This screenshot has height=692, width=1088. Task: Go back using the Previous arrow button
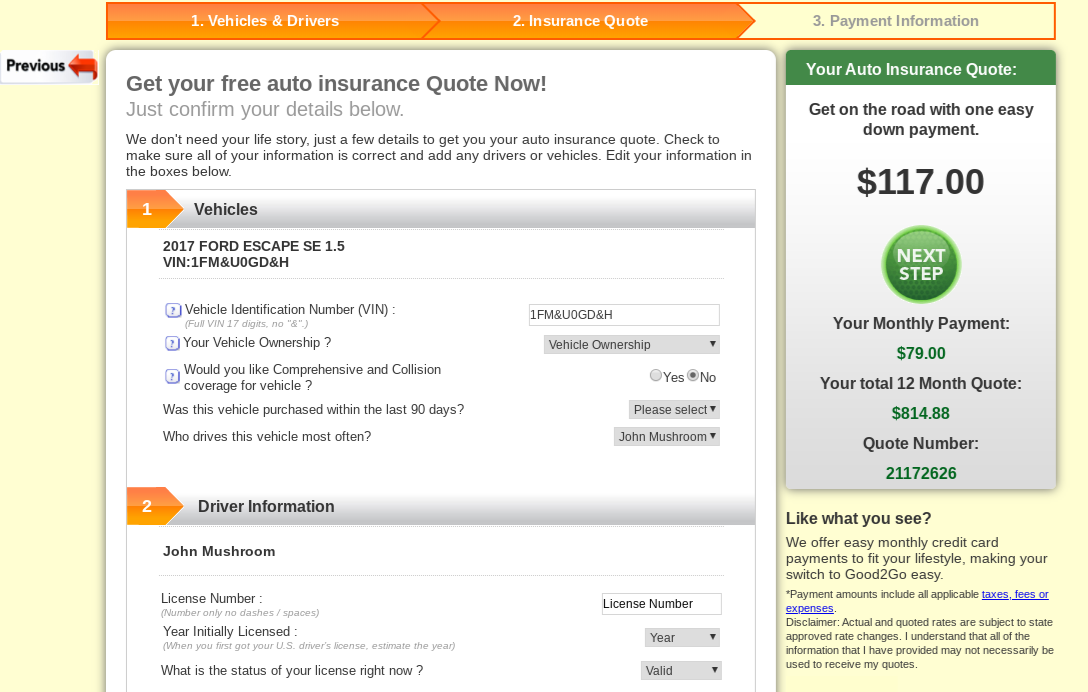[50, 67]
